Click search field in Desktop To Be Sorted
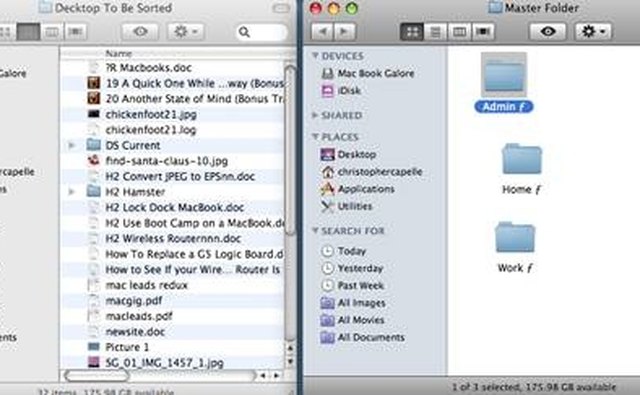 (x=261, y=32)
